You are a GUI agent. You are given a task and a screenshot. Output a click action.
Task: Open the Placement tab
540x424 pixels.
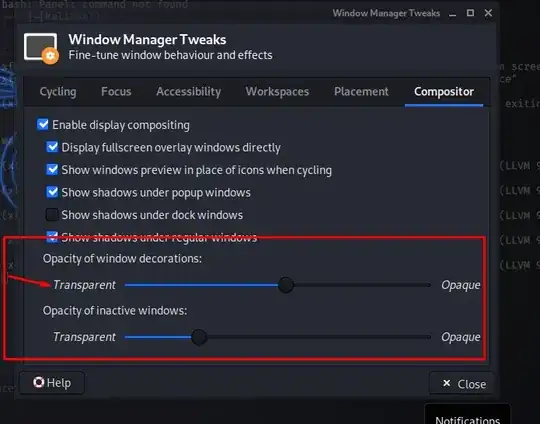(361, 92)
